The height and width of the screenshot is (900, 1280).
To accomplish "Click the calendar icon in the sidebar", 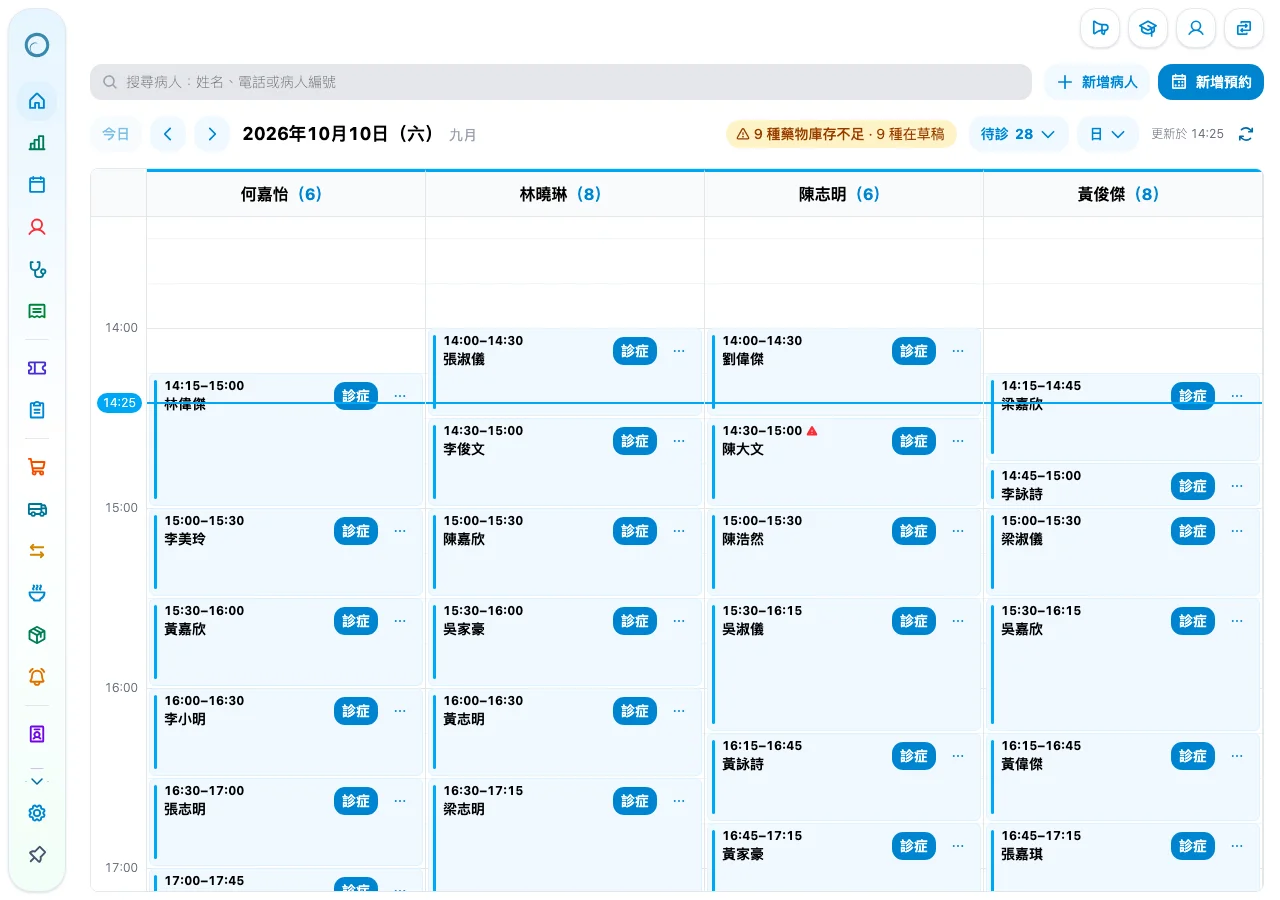I will 37,185.
